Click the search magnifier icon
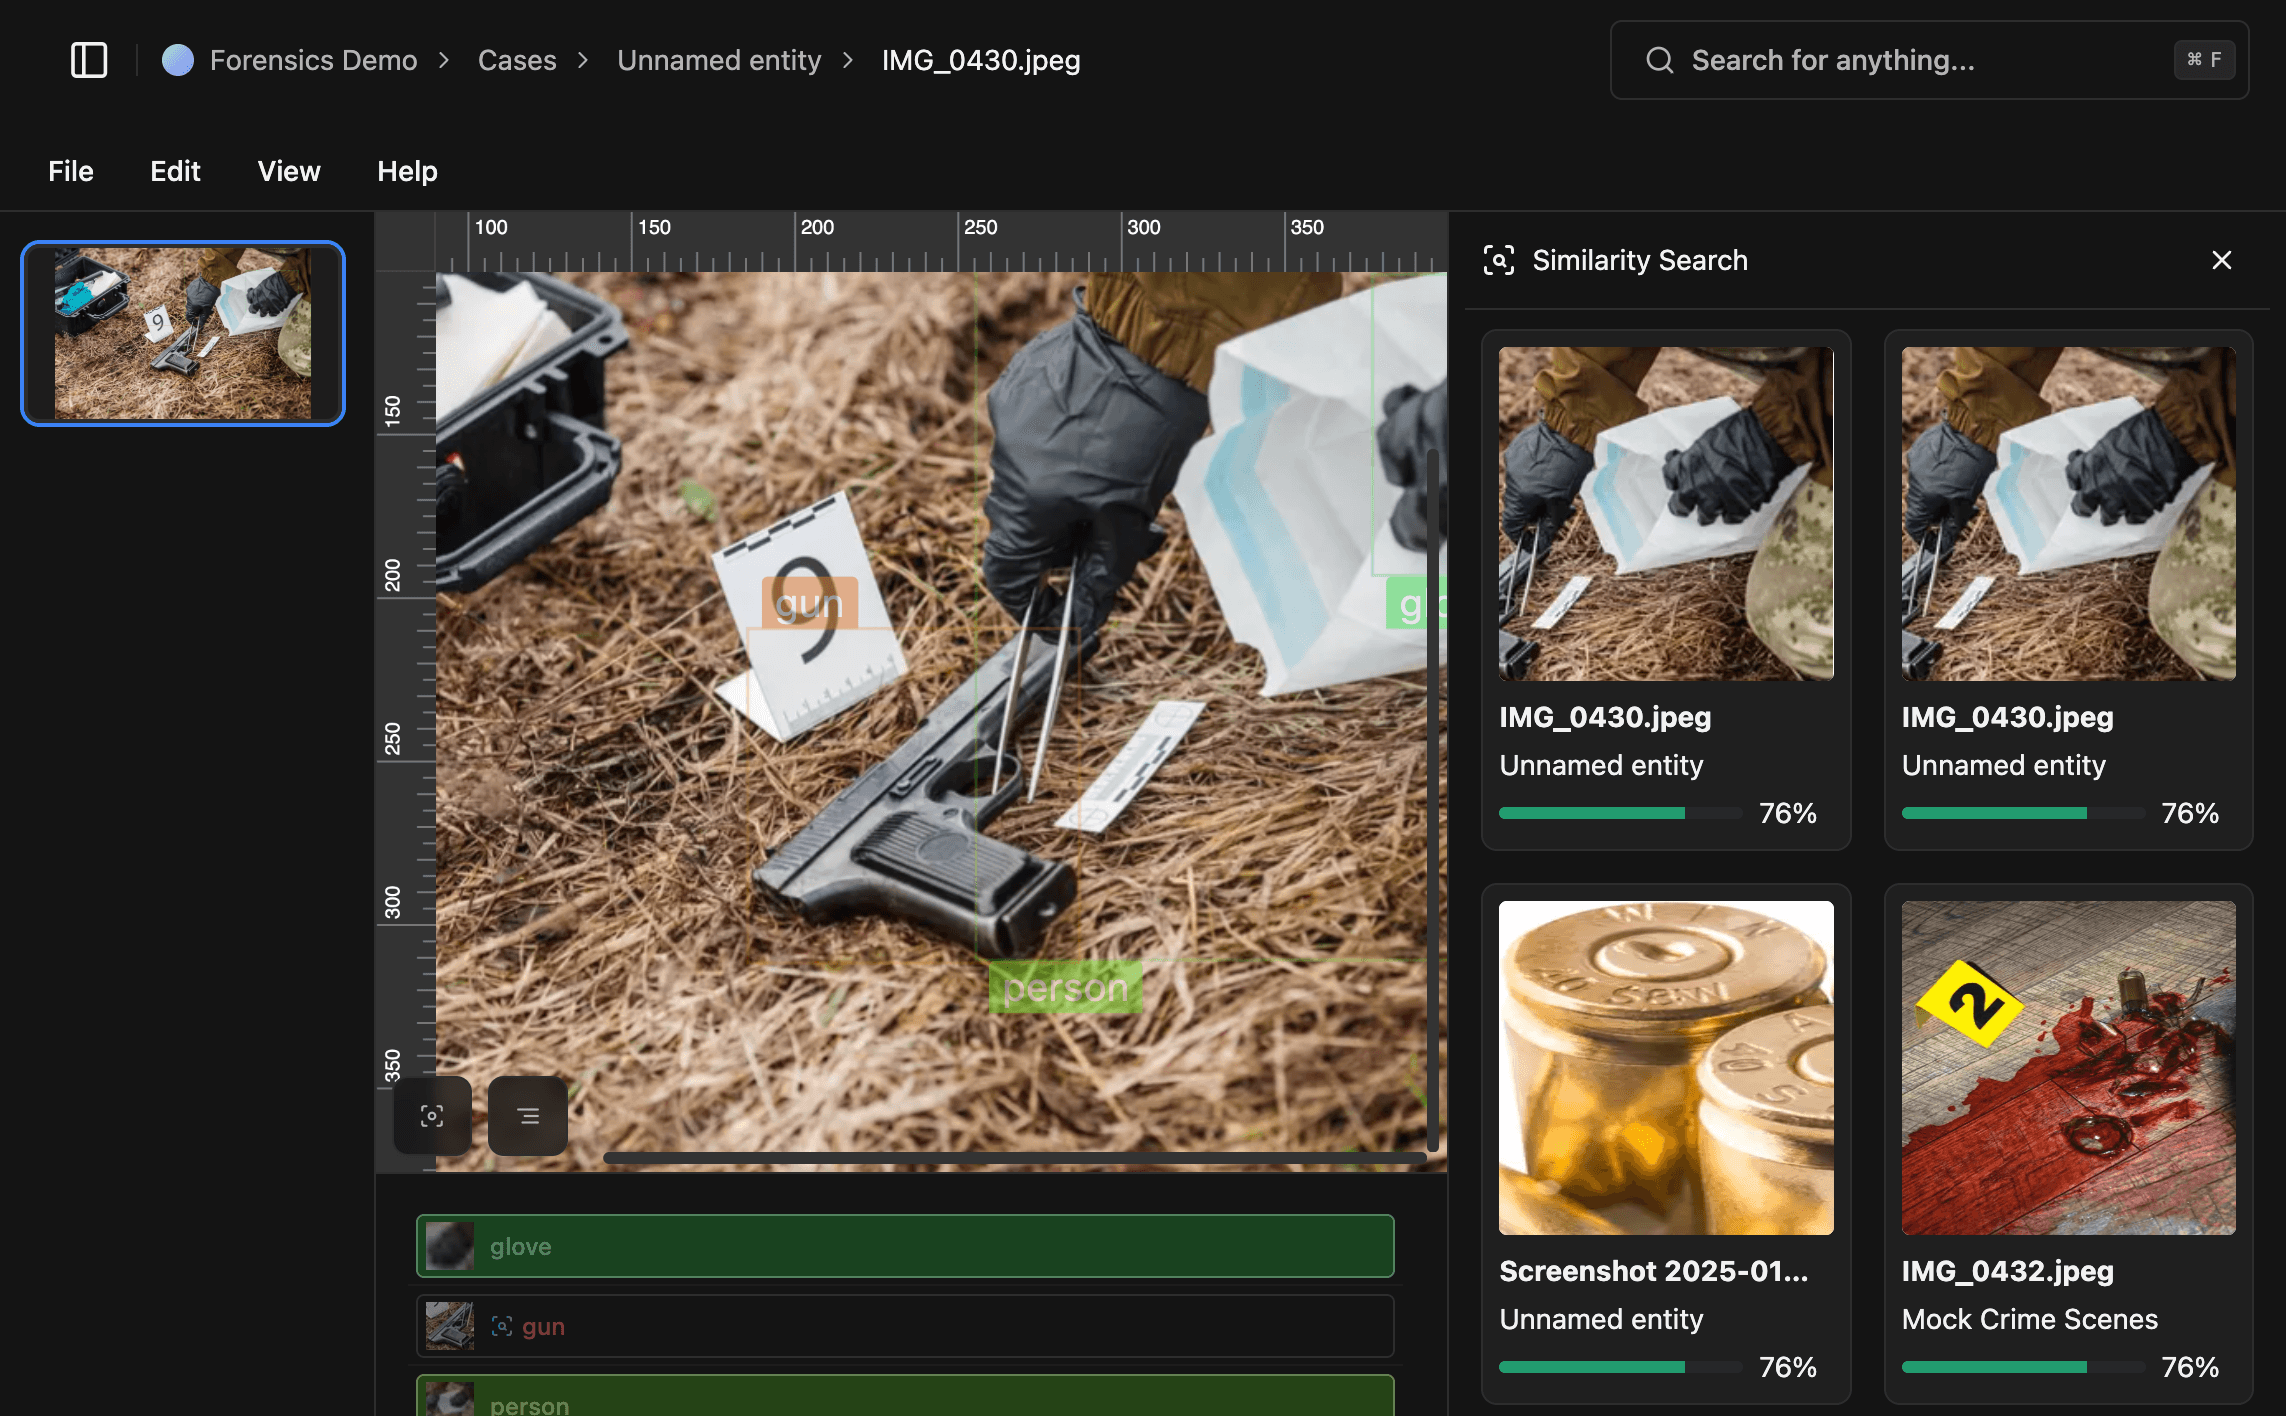Image resolution: width=2286 pixels, height=1416 pixels. 1659,60
